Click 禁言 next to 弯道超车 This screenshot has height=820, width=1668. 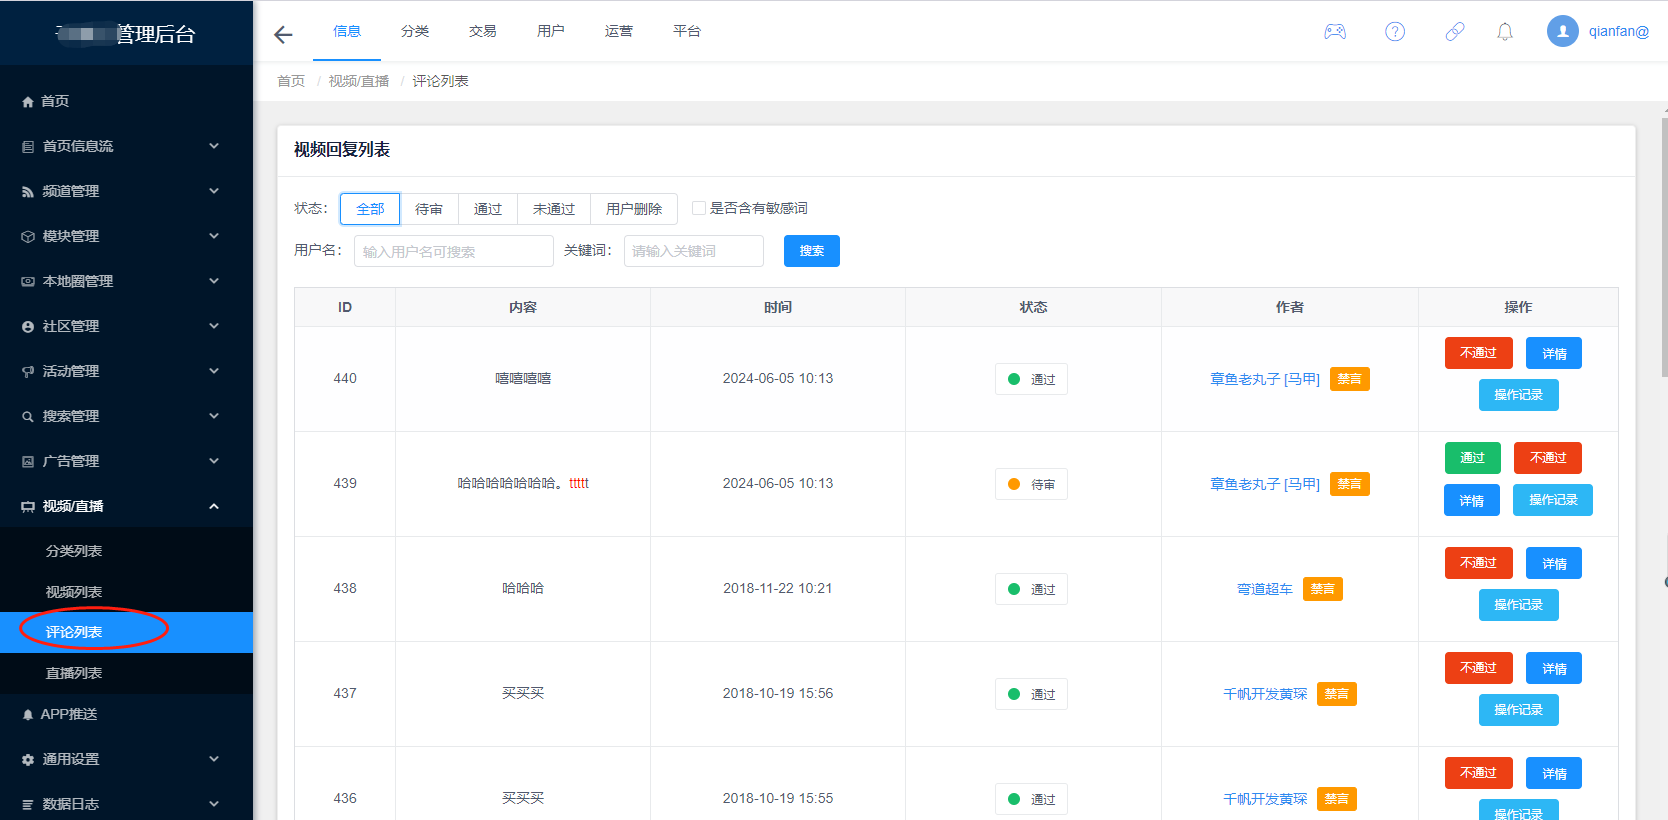coord(1323,589)
